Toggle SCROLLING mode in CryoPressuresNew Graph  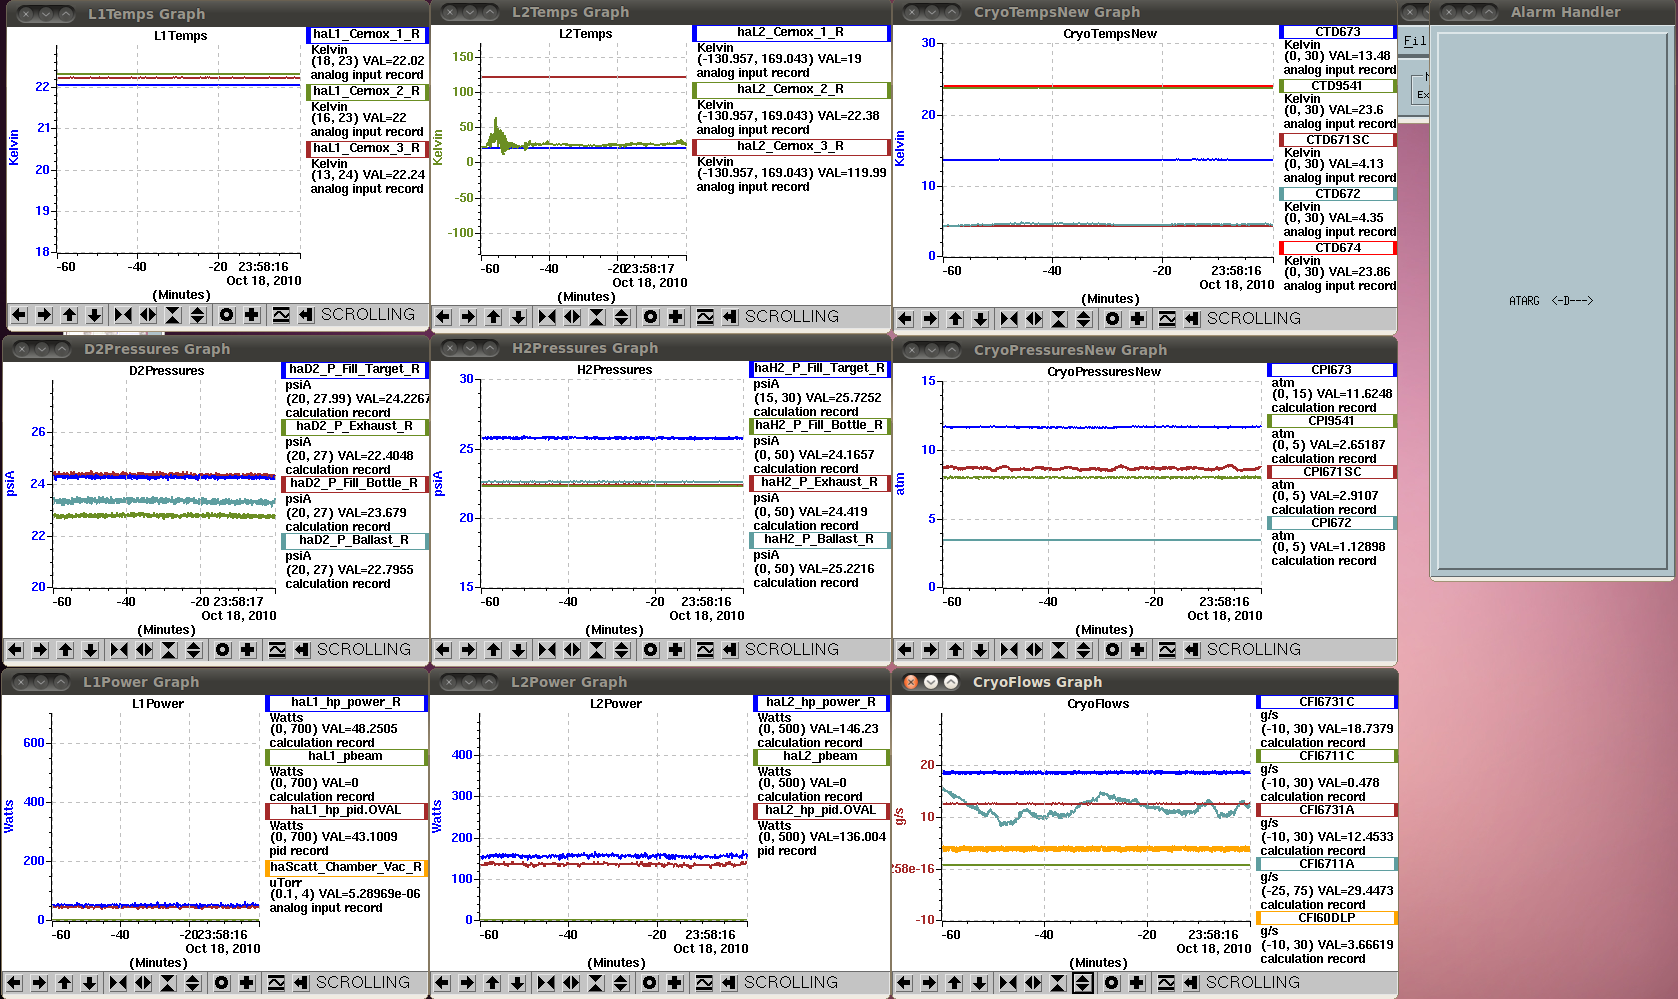tap(1254, 650)
